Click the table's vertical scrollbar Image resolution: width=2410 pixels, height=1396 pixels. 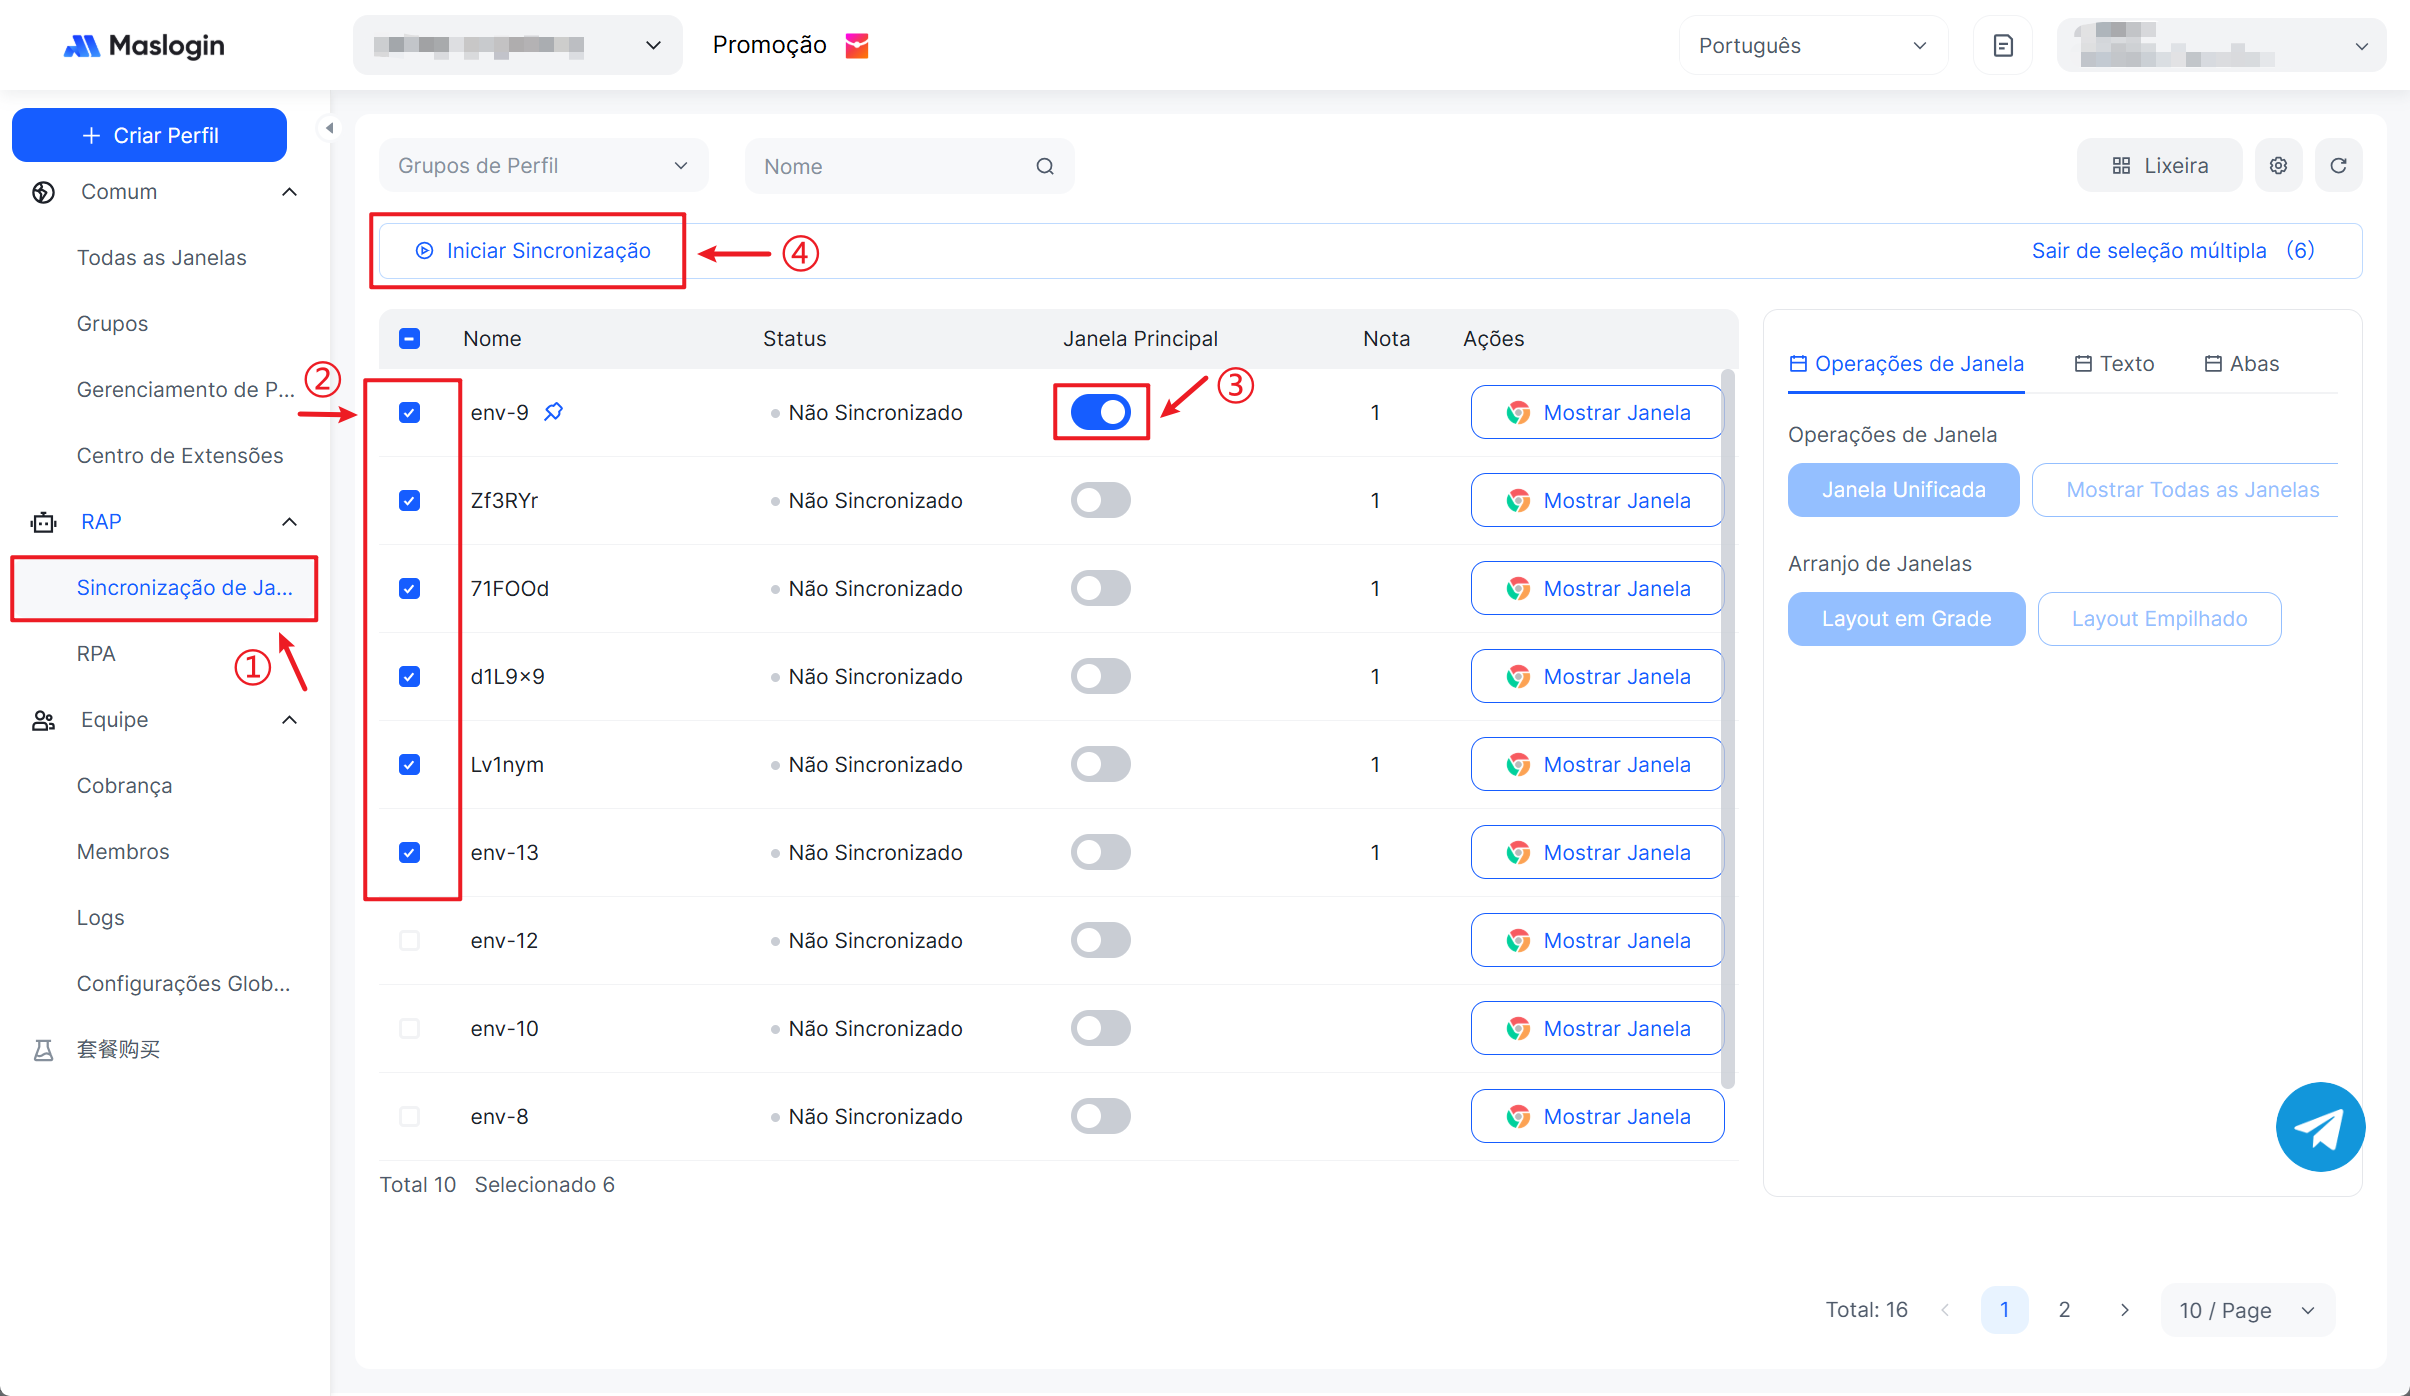point(1727,730)
